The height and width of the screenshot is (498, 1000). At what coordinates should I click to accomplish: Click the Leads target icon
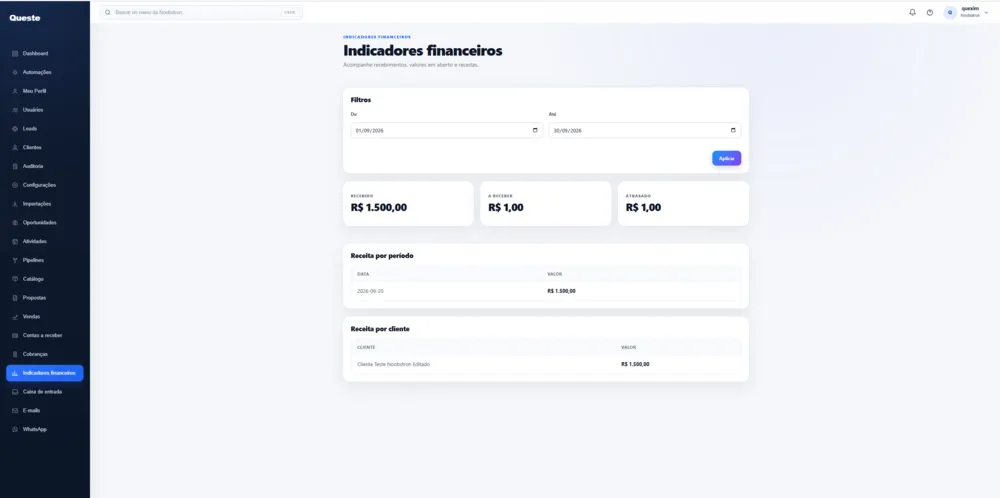coord(15,129)
